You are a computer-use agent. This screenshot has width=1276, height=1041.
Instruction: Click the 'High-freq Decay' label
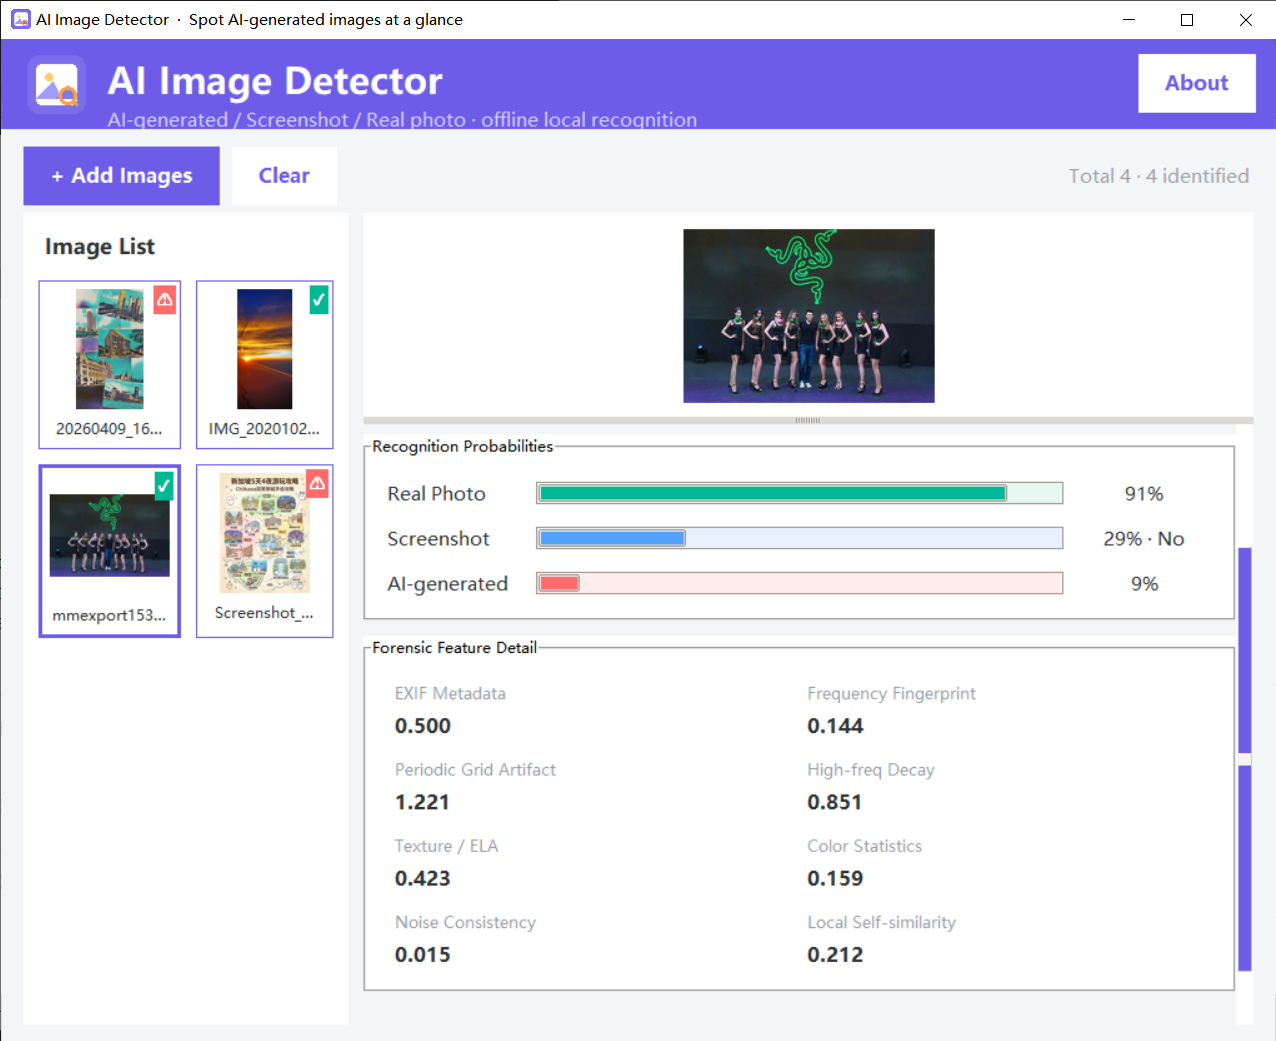(871, 770)
